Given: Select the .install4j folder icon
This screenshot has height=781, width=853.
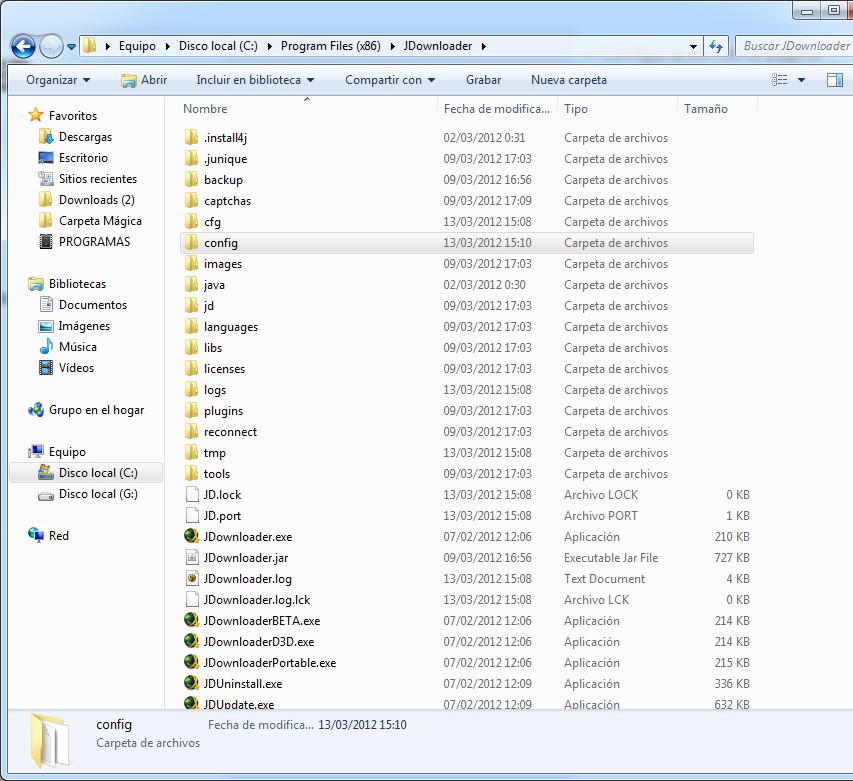Looking at the screenshot, I should coord(191,137).
